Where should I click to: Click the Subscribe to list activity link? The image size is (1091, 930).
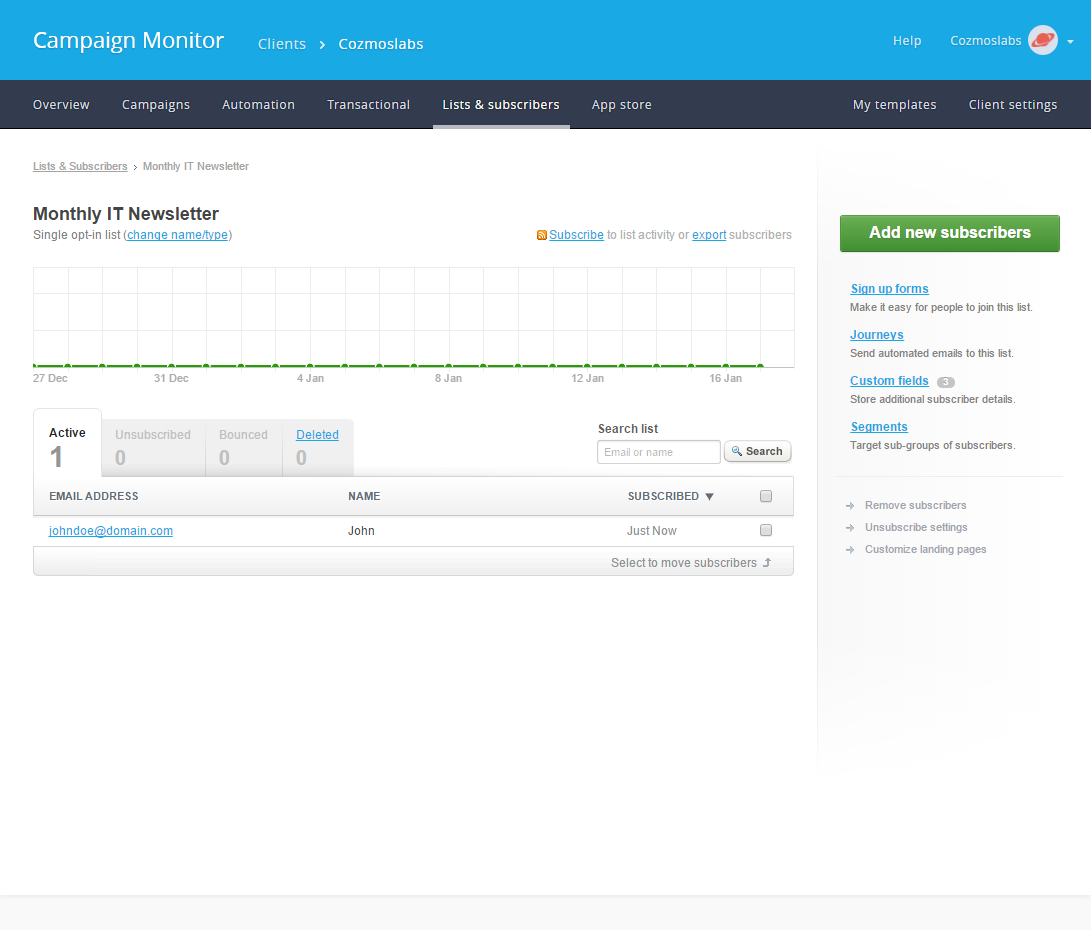coord(576,235)
